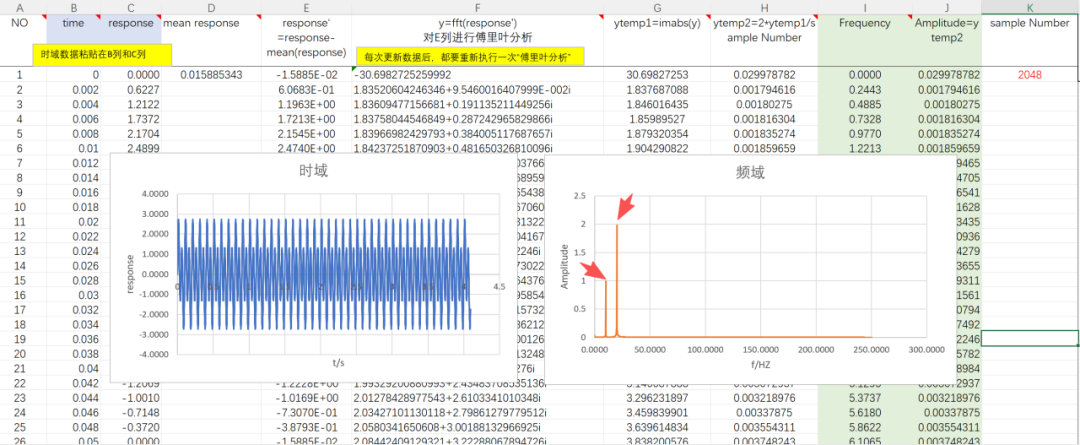Click the 'response' header cell in column C
The image size is (1080, 445).
132,23
